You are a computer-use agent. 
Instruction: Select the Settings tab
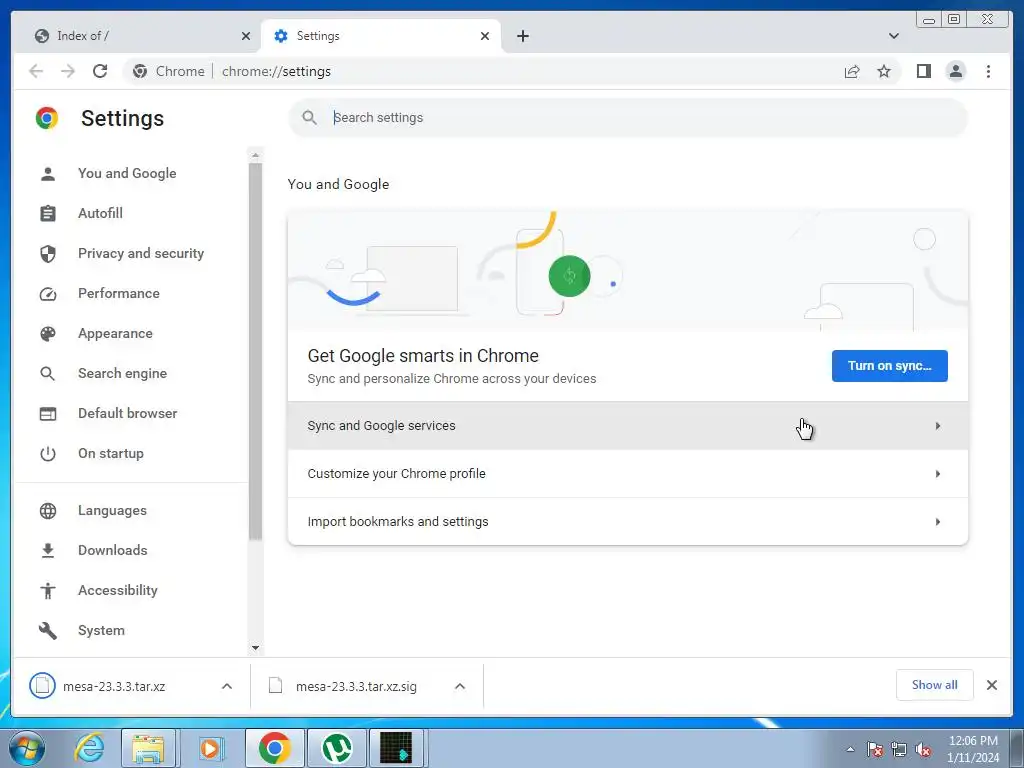[x=382, y=36]
